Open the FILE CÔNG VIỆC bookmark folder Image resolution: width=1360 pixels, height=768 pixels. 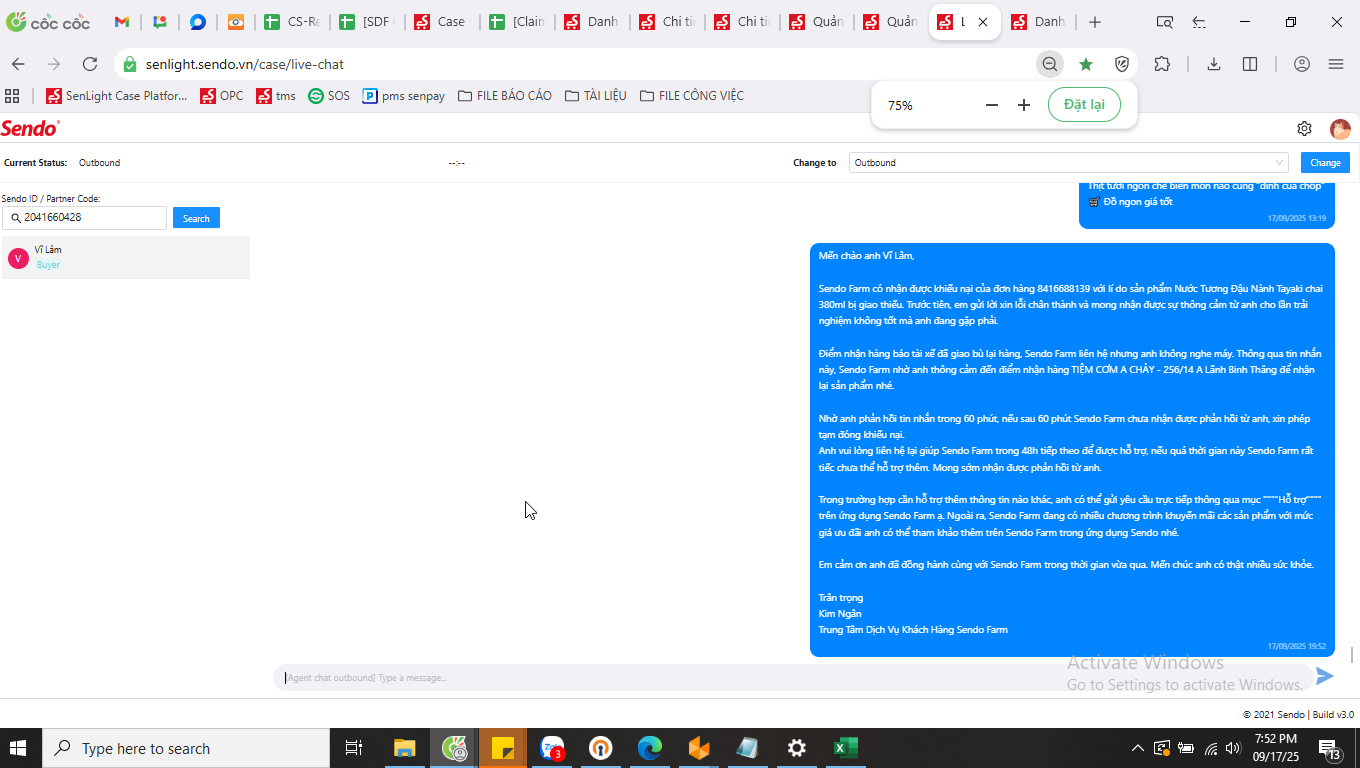pyautogui.click(x=692, y=96)
